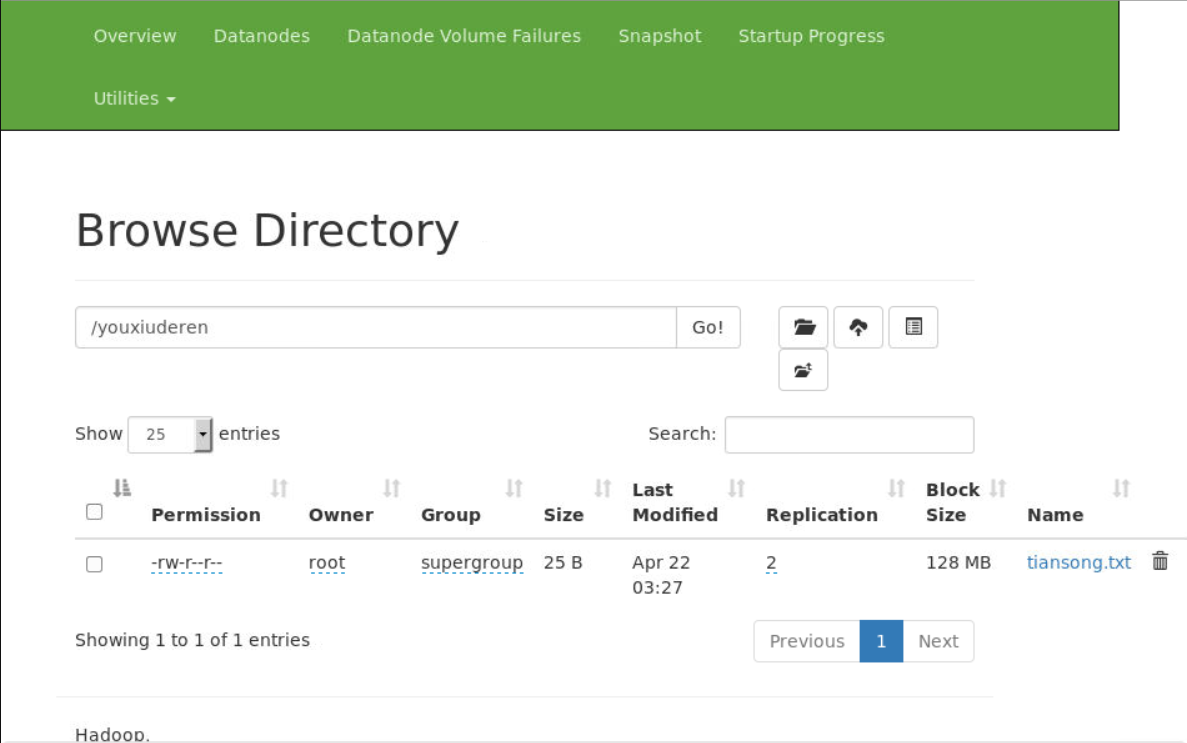Expand the Utilities menu
This screenshot has height=743, width=1187.
pyautogui.click(x=134, y=98)
